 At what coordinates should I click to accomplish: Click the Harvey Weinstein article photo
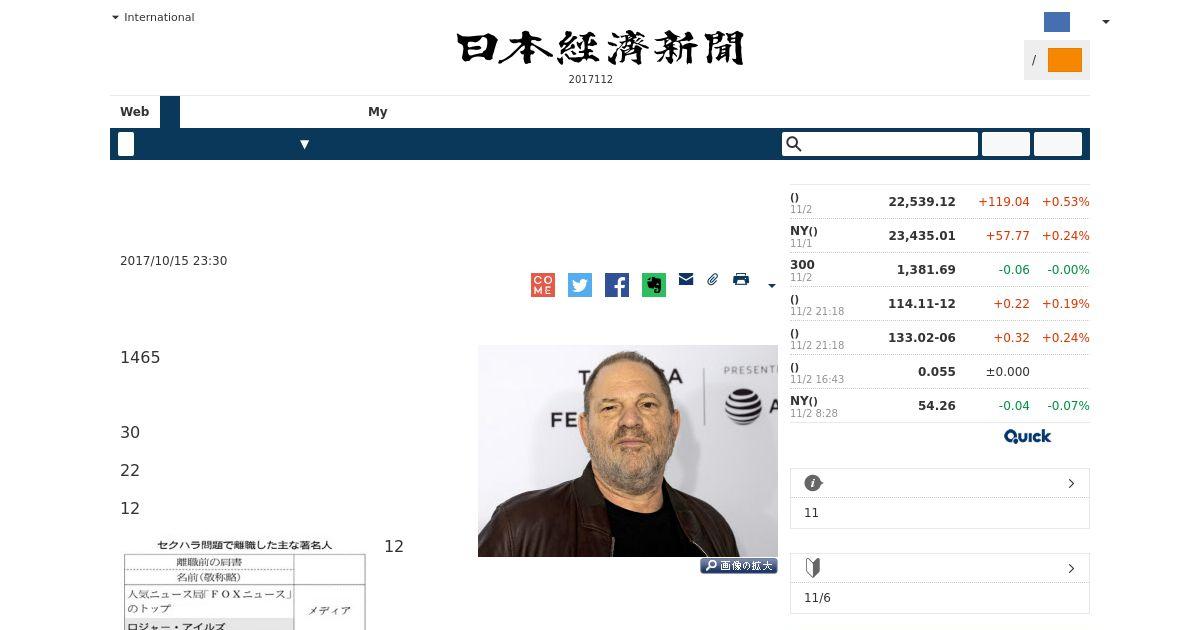(628, 451)
